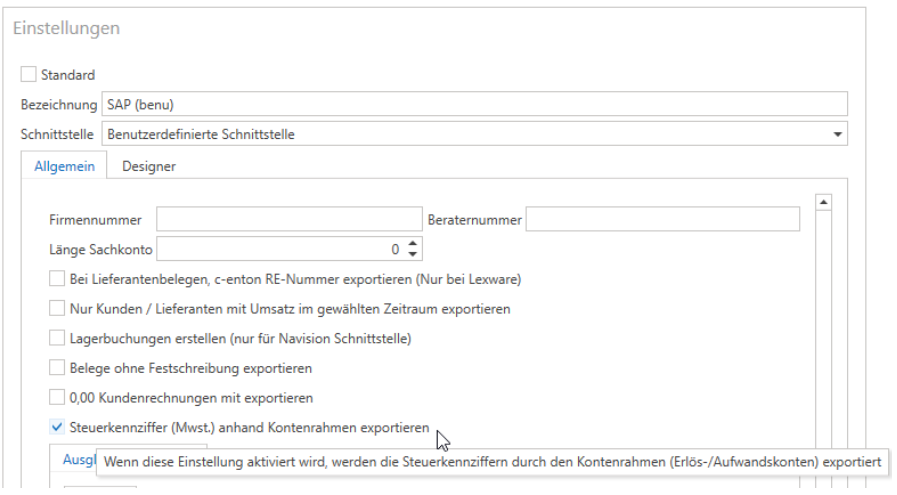Focus the Beraternummer input field
897x495 pixels.
coord(662,220)
